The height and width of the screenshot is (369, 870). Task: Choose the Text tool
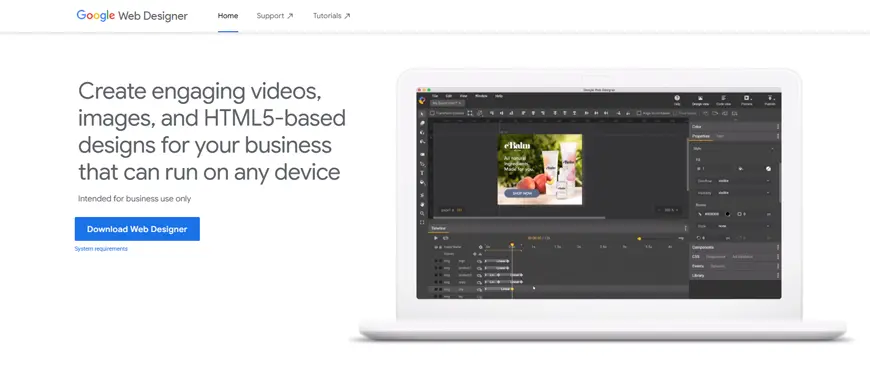point(422,173)
